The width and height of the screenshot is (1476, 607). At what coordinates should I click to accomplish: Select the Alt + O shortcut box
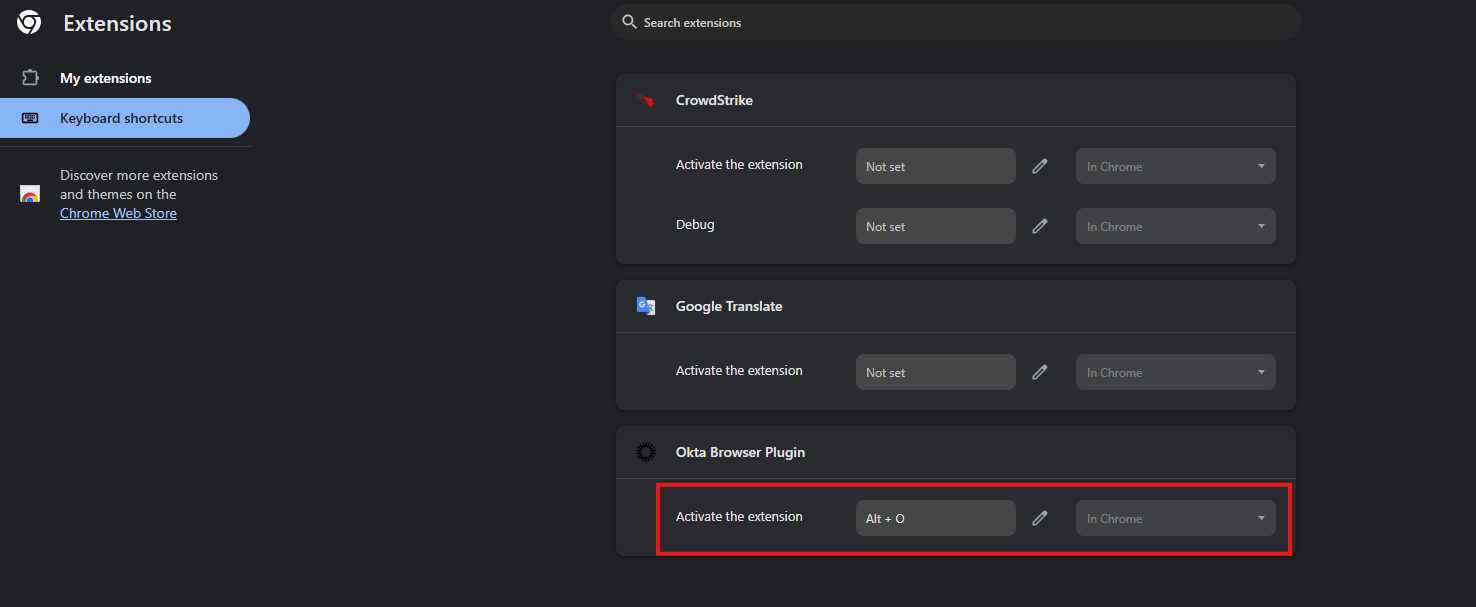coord(936,518)
